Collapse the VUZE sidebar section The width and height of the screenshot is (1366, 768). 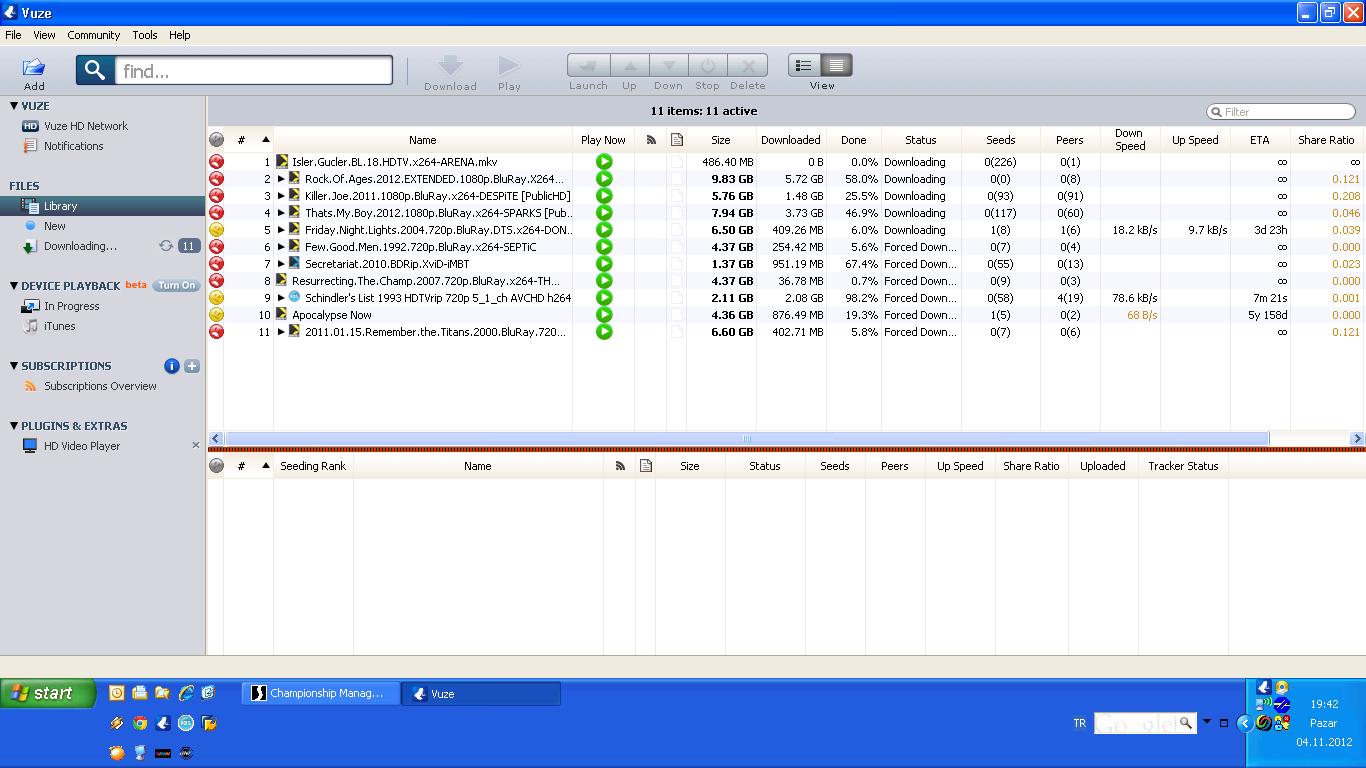14,105
